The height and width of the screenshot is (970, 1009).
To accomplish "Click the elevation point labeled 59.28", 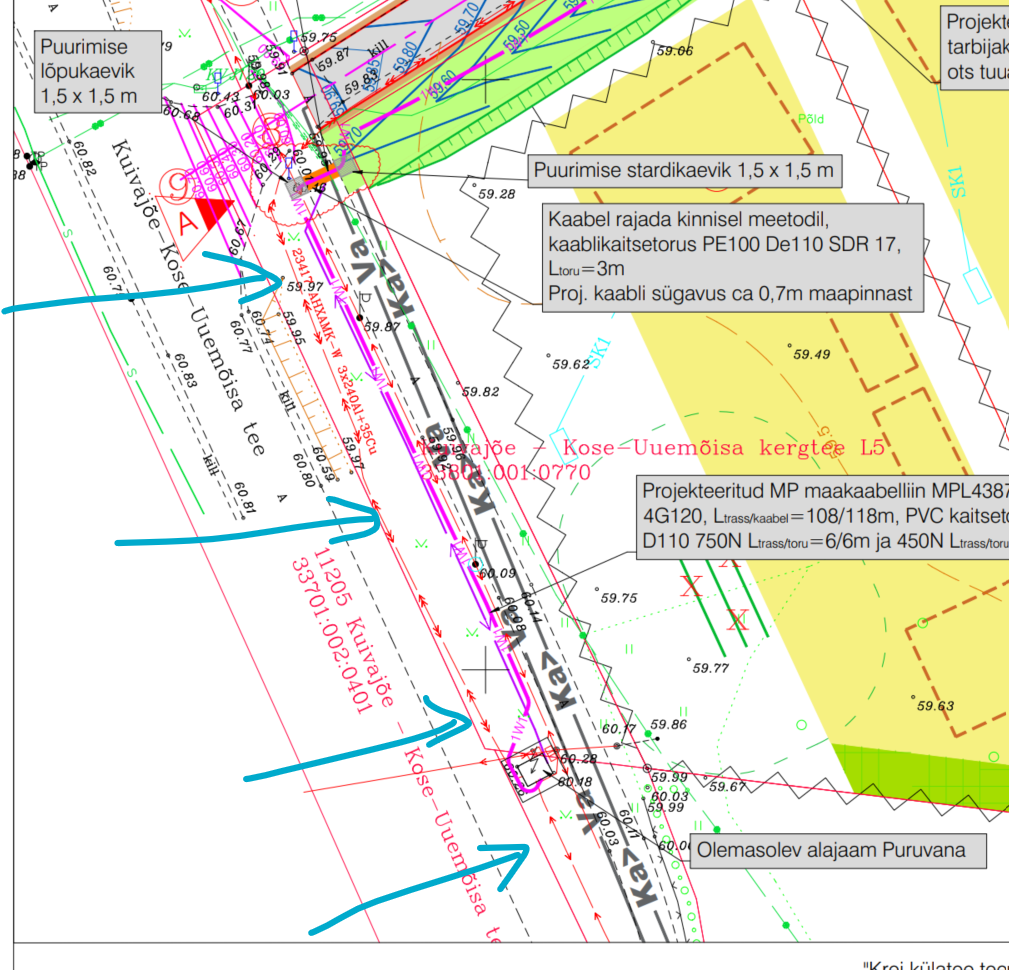I will point(498,194).
